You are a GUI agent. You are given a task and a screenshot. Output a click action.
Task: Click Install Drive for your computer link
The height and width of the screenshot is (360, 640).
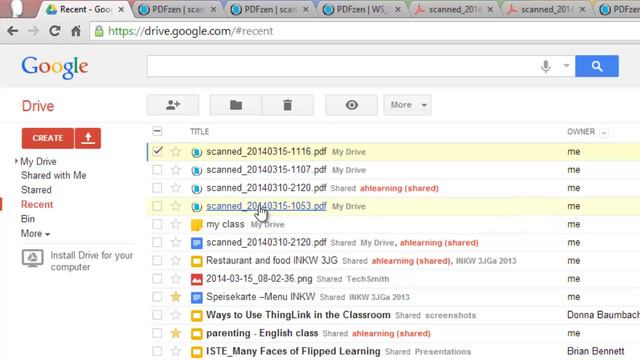(91, 261)
